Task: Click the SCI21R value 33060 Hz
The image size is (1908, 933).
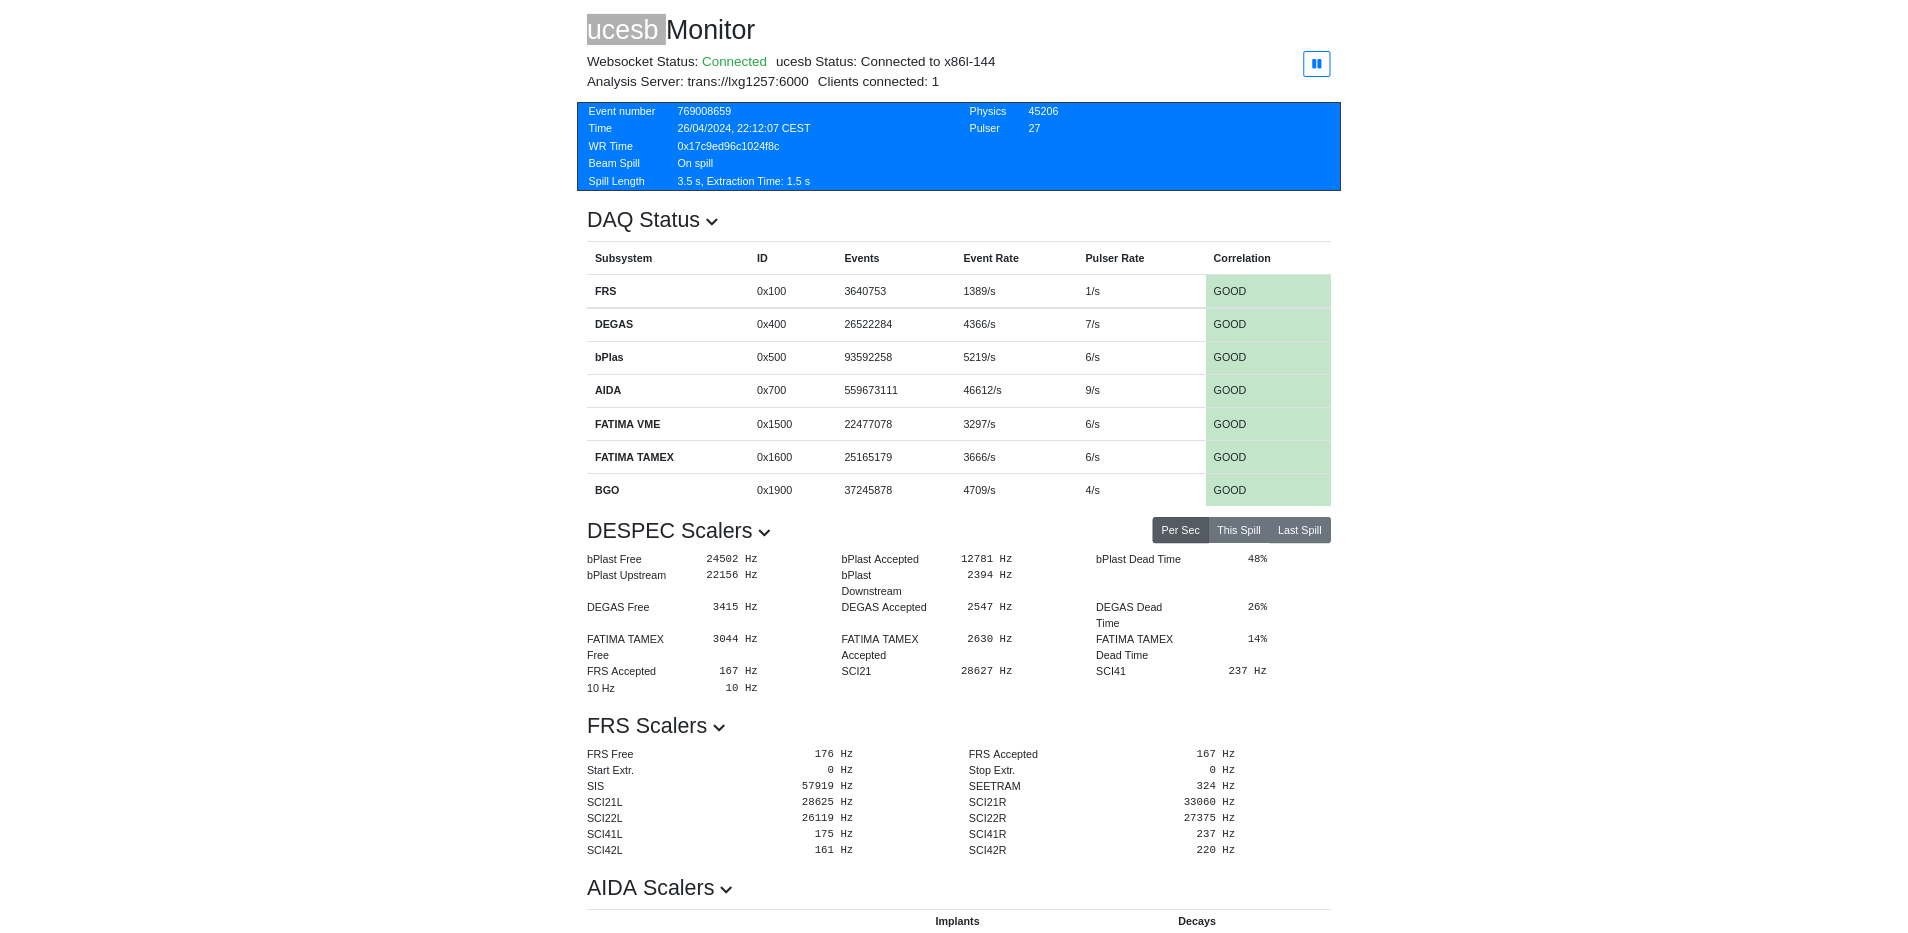Action: 1209,802
